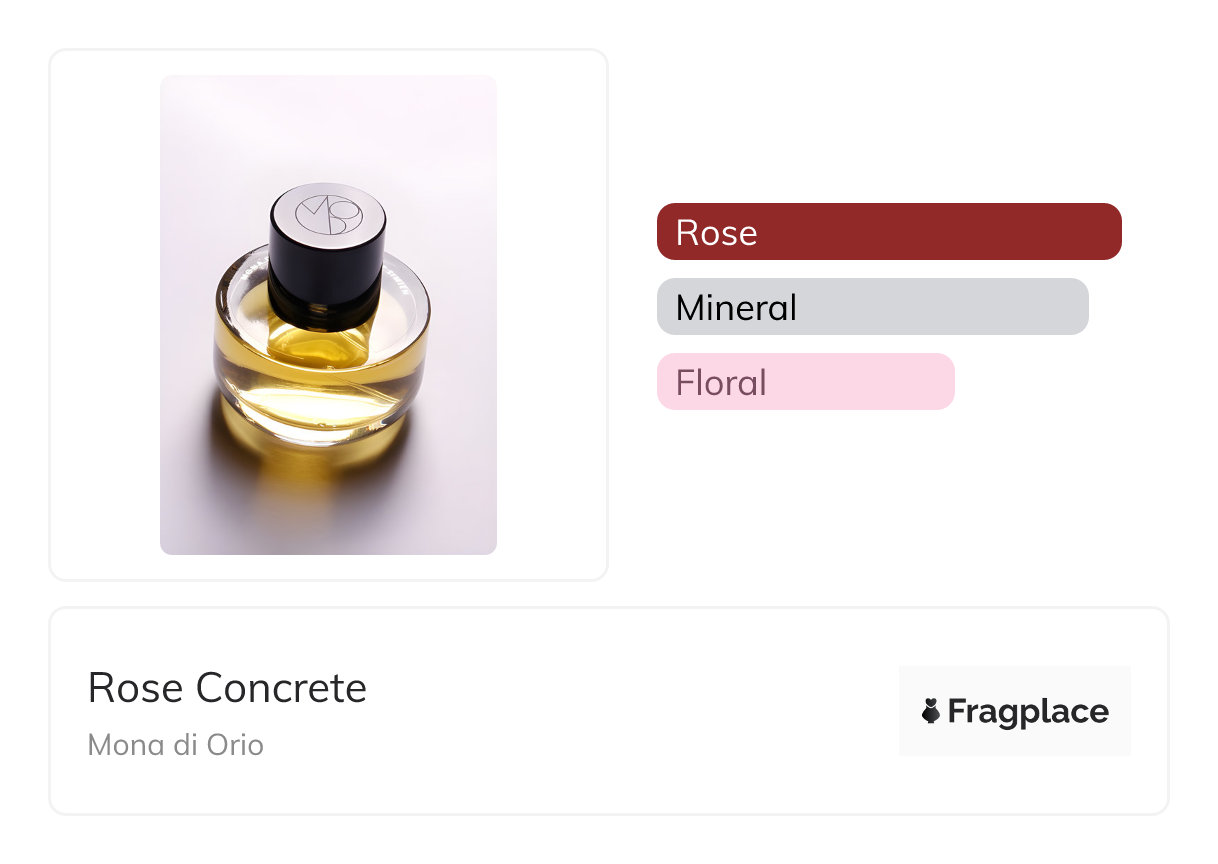The width and height of the screenshot is (1218, 864).
Task: Click the white margin left of the bottle photo
Action: 105,314
